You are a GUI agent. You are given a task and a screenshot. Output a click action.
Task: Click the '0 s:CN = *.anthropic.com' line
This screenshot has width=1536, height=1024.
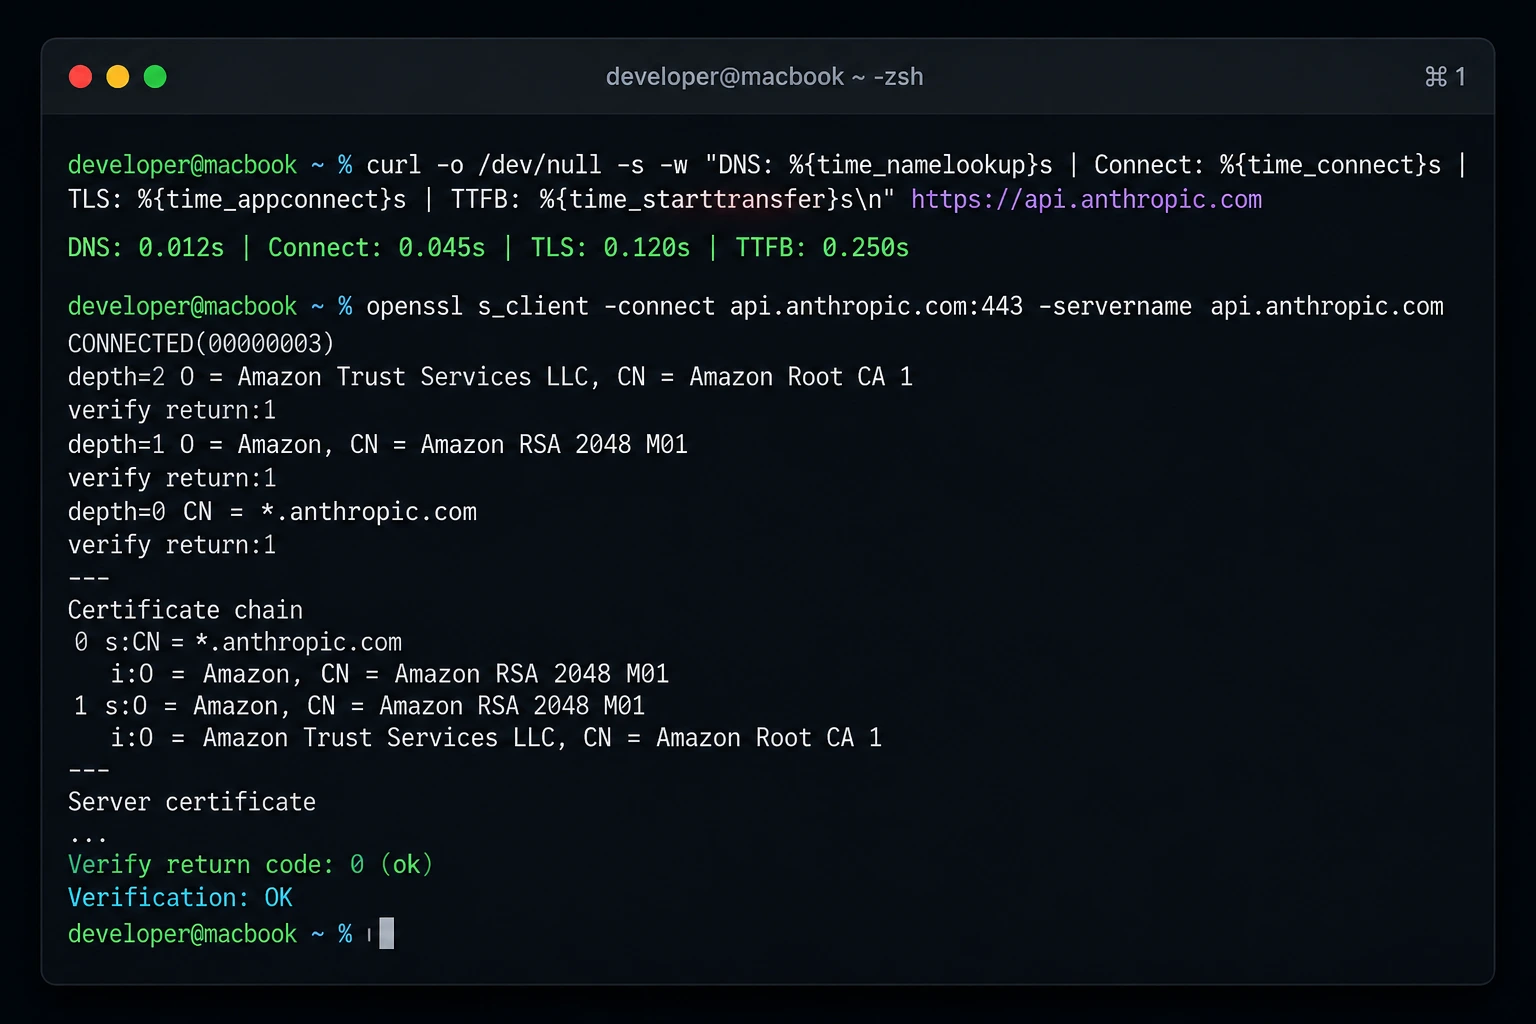(238, 642)
